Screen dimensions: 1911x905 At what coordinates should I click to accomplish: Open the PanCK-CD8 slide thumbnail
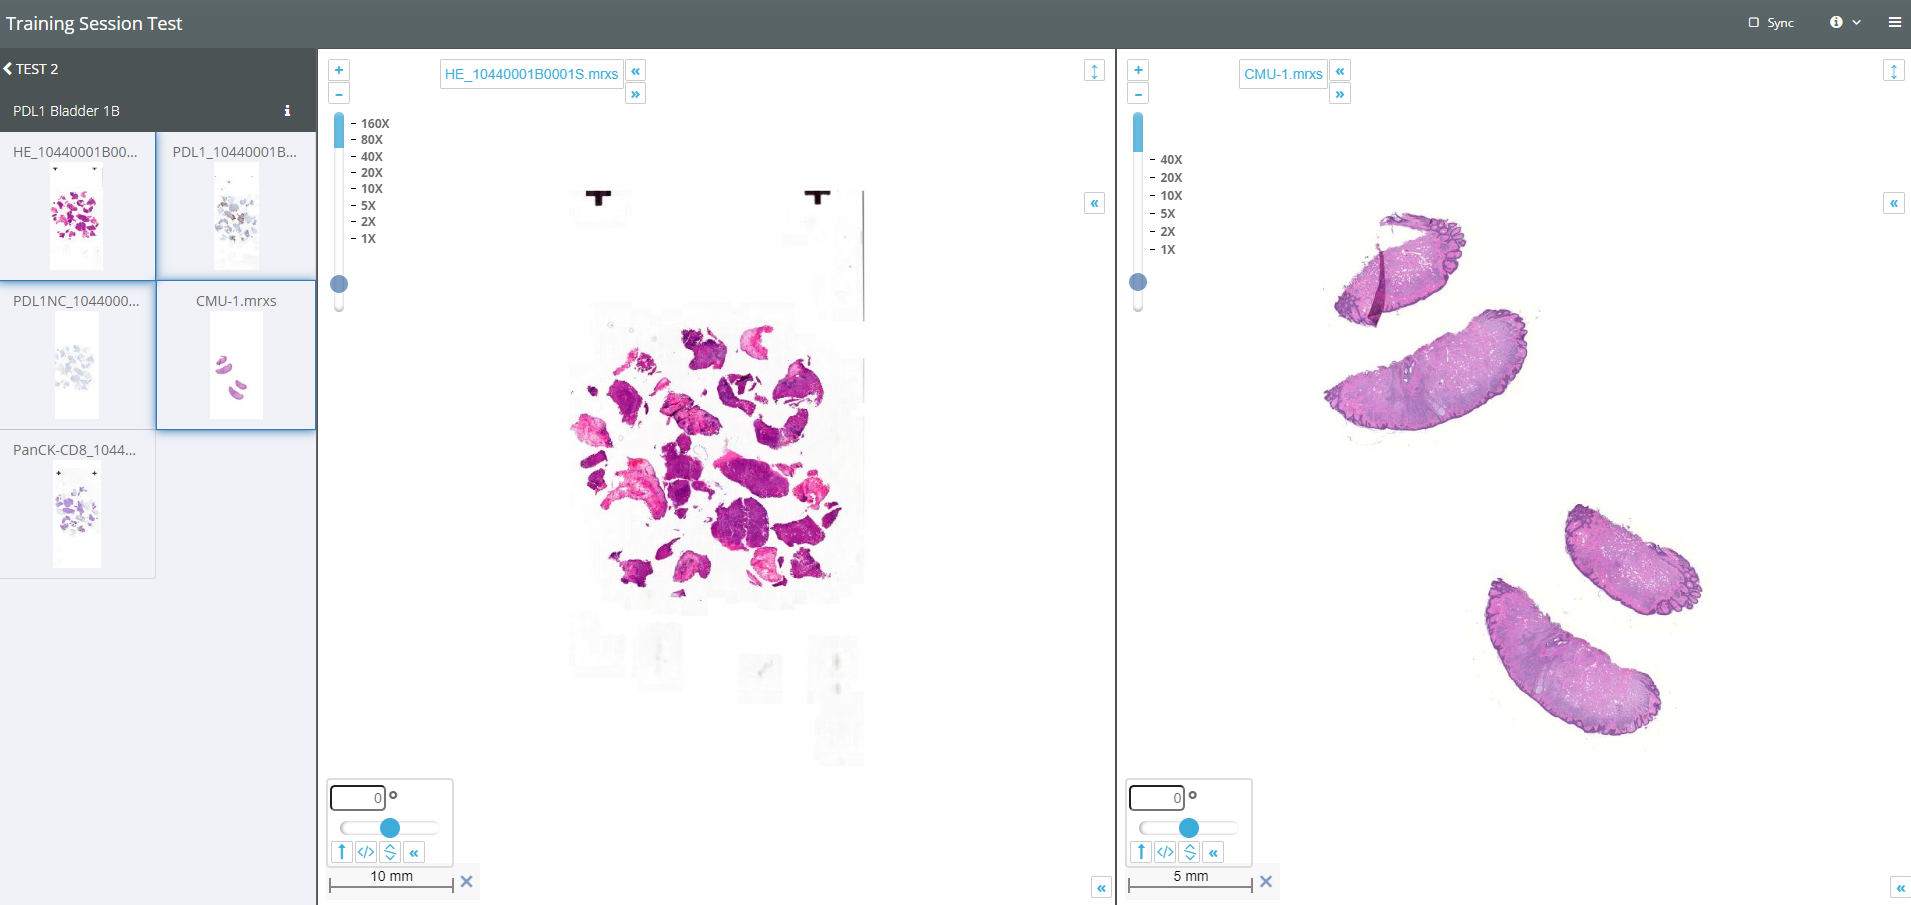(x=77, y=505)
